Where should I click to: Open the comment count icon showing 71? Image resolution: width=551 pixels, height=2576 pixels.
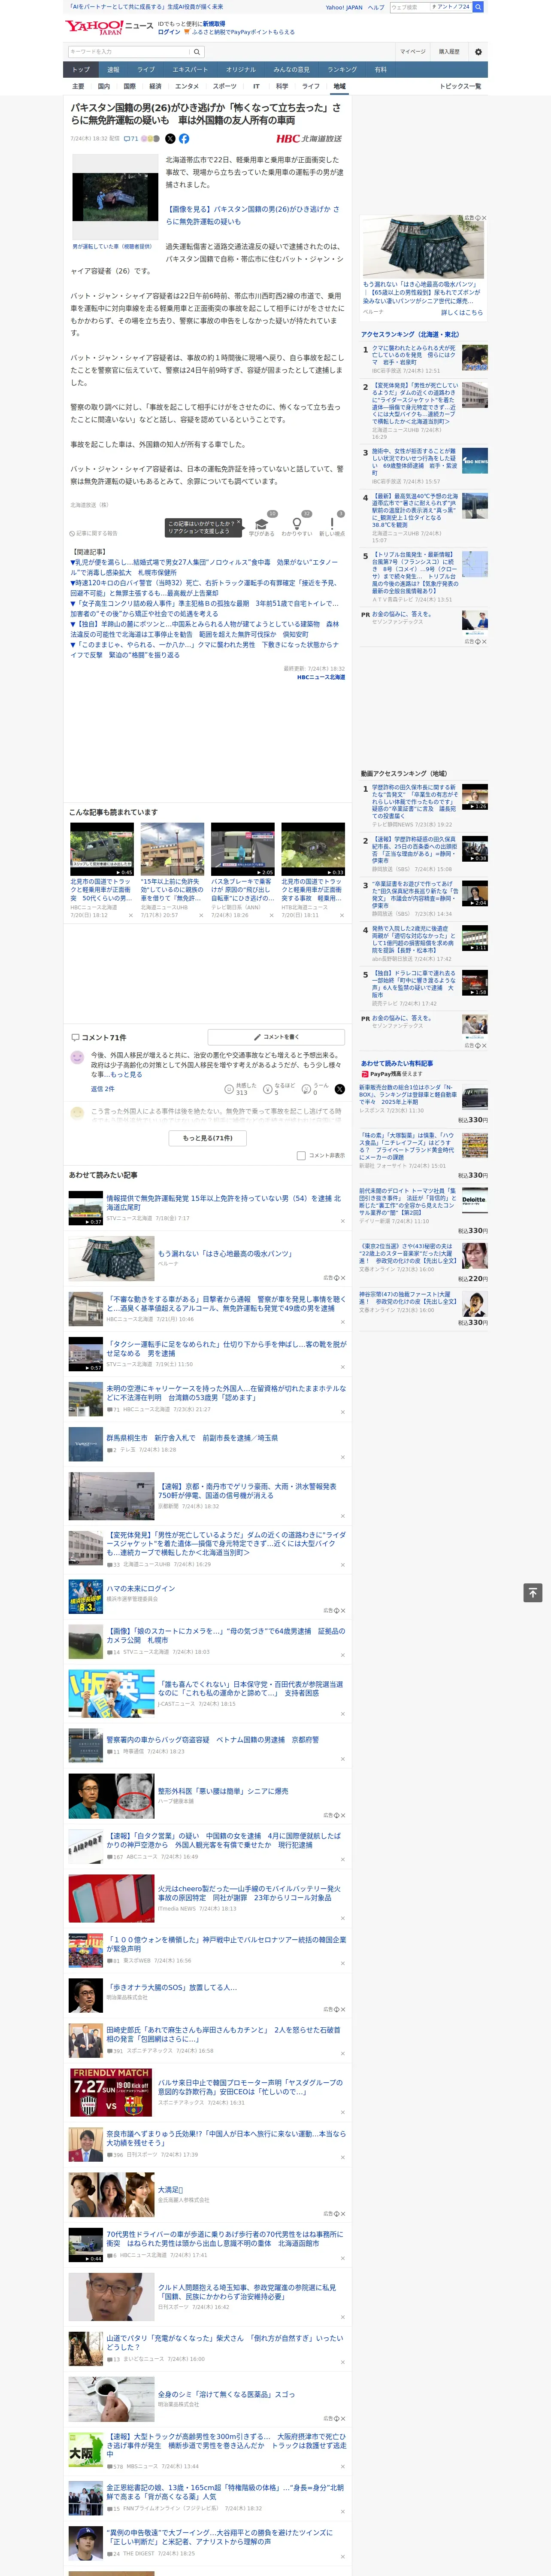coord(131,139)
